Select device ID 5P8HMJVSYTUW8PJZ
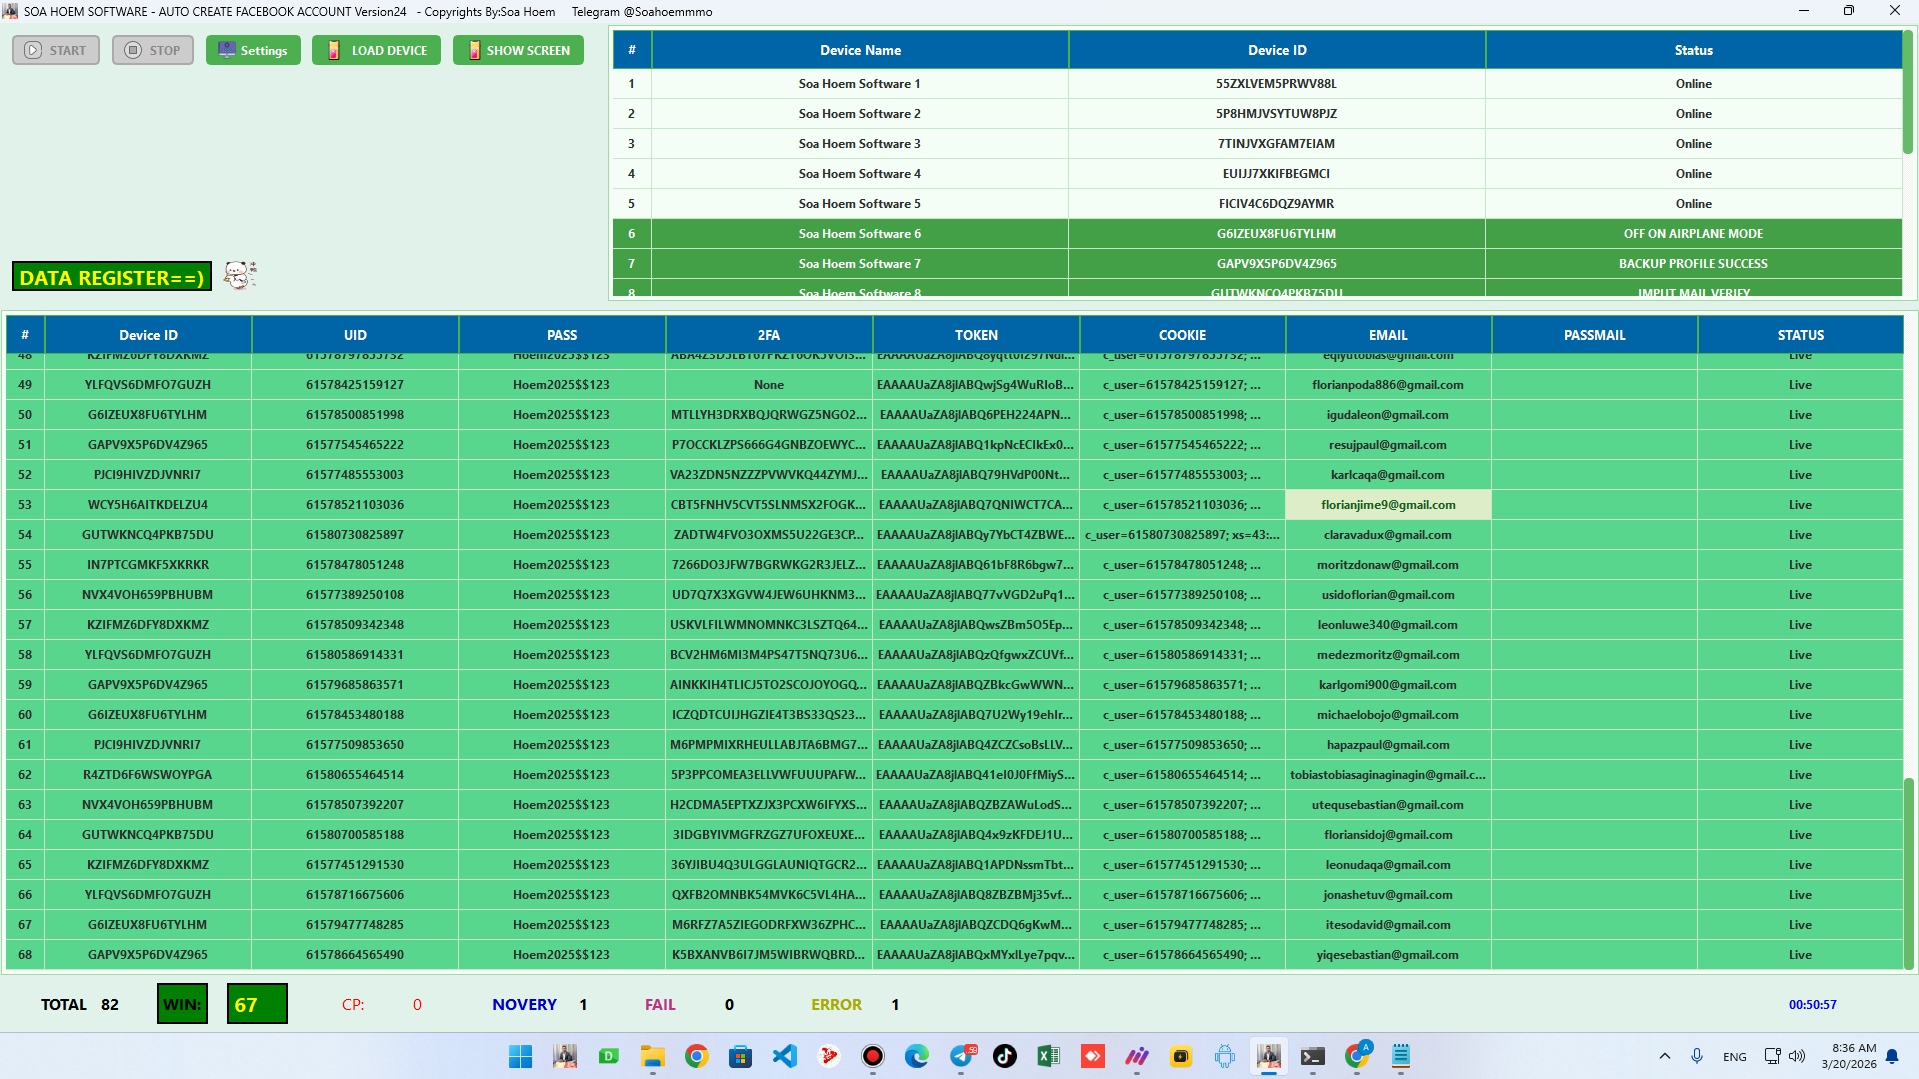The width and height of the screenshot is (1919, 1079). (x=1277, y=114)
